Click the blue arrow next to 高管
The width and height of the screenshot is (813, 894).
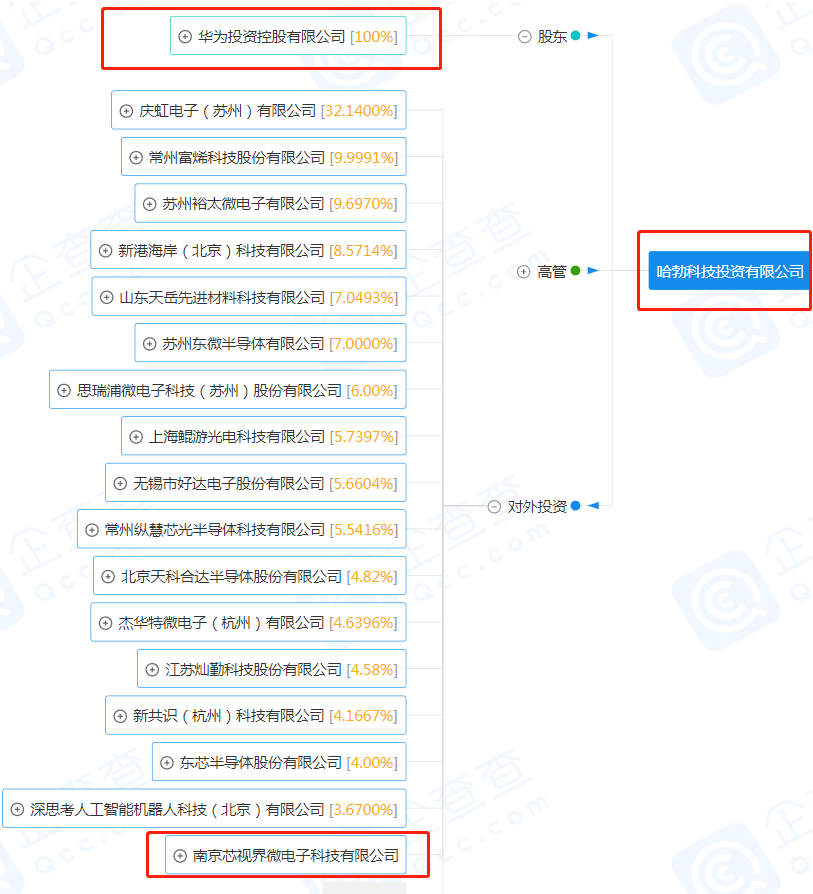pos(593,270)
